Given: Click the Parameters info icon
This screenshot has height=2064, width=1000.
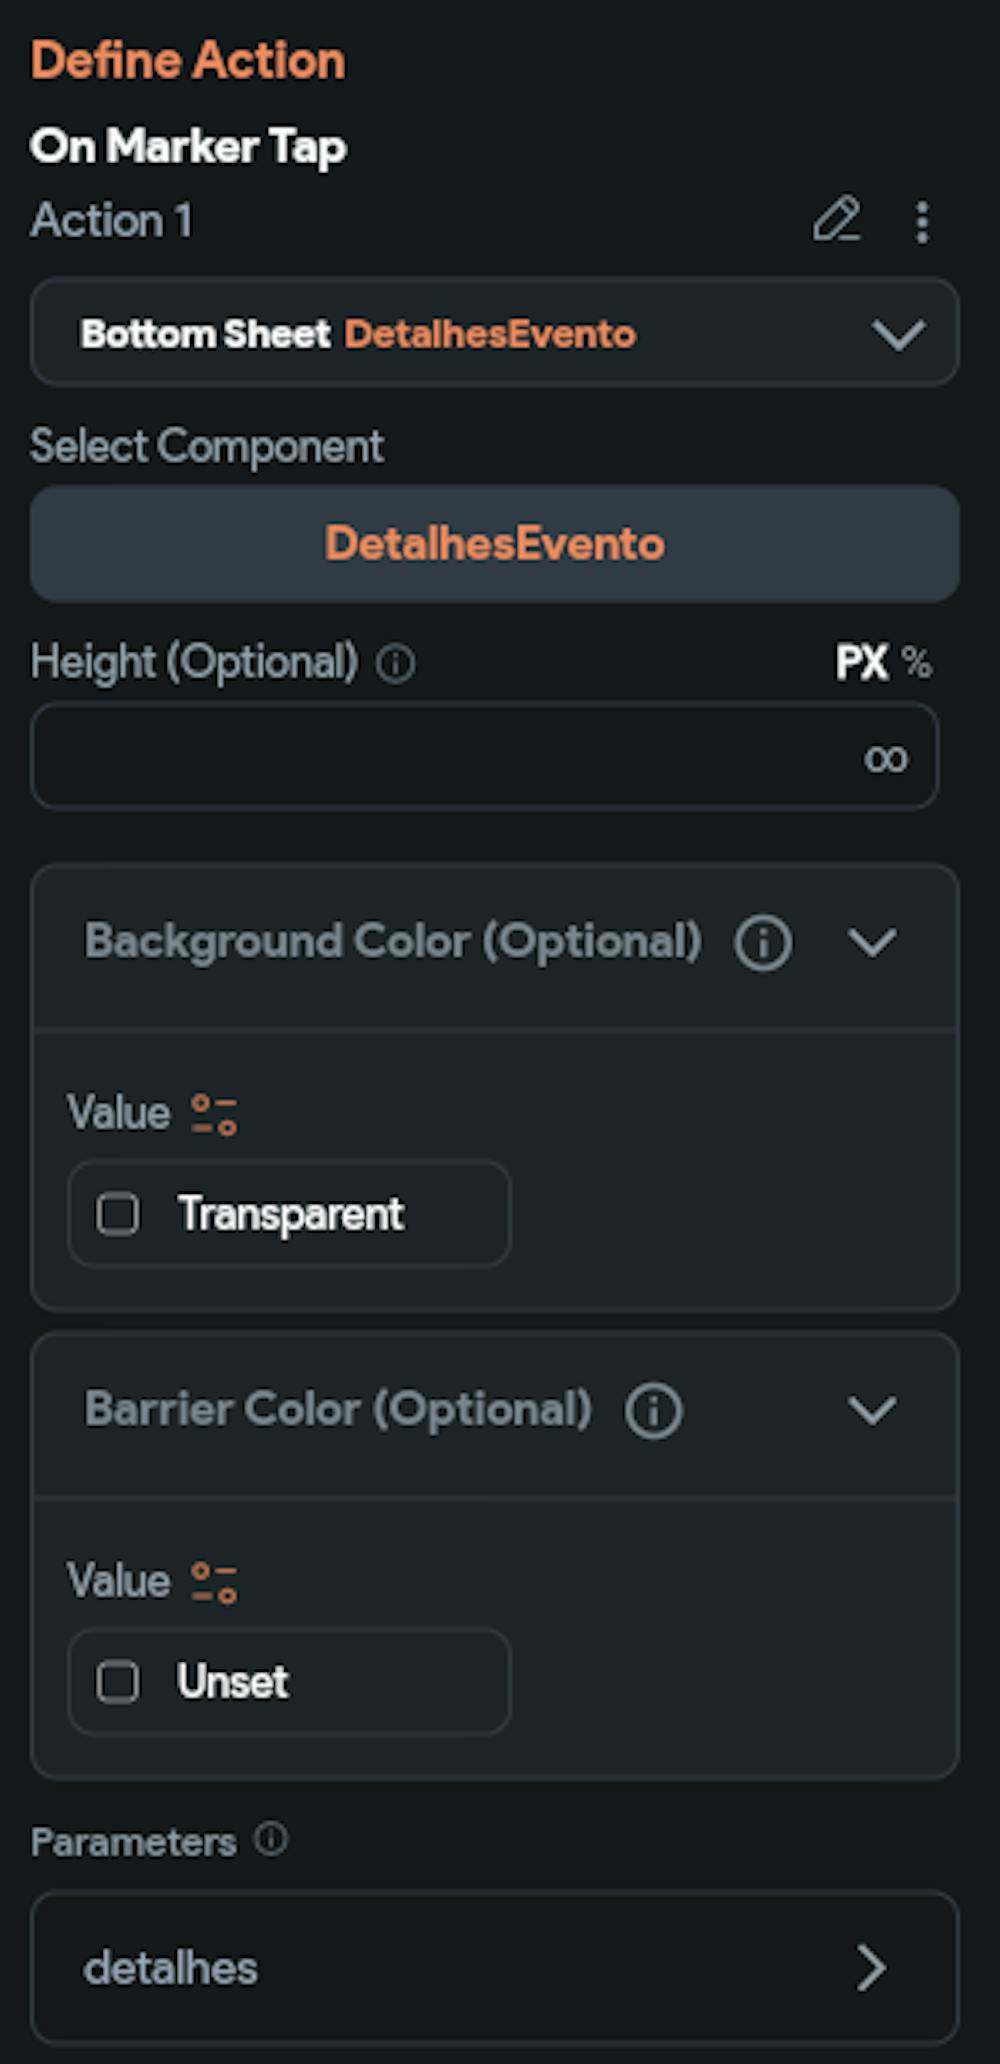Looking at the screenshot, I should pyautogui.click(x=271, y=1839).
